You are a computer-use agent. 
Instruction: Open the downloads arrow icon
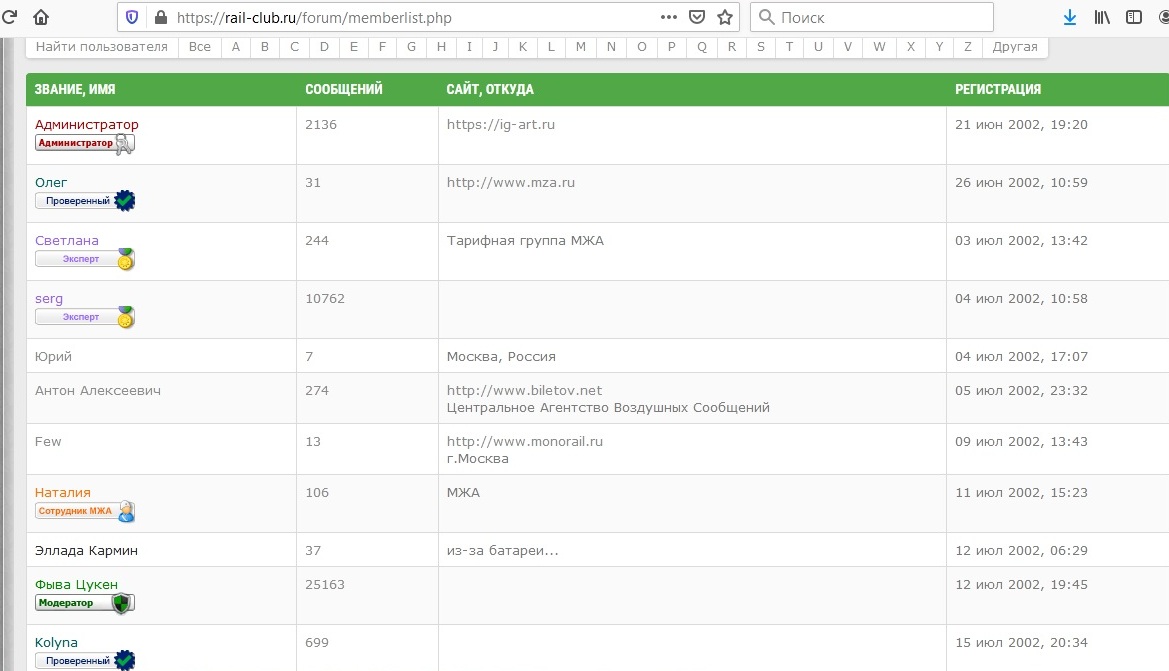click(1070, 17)
